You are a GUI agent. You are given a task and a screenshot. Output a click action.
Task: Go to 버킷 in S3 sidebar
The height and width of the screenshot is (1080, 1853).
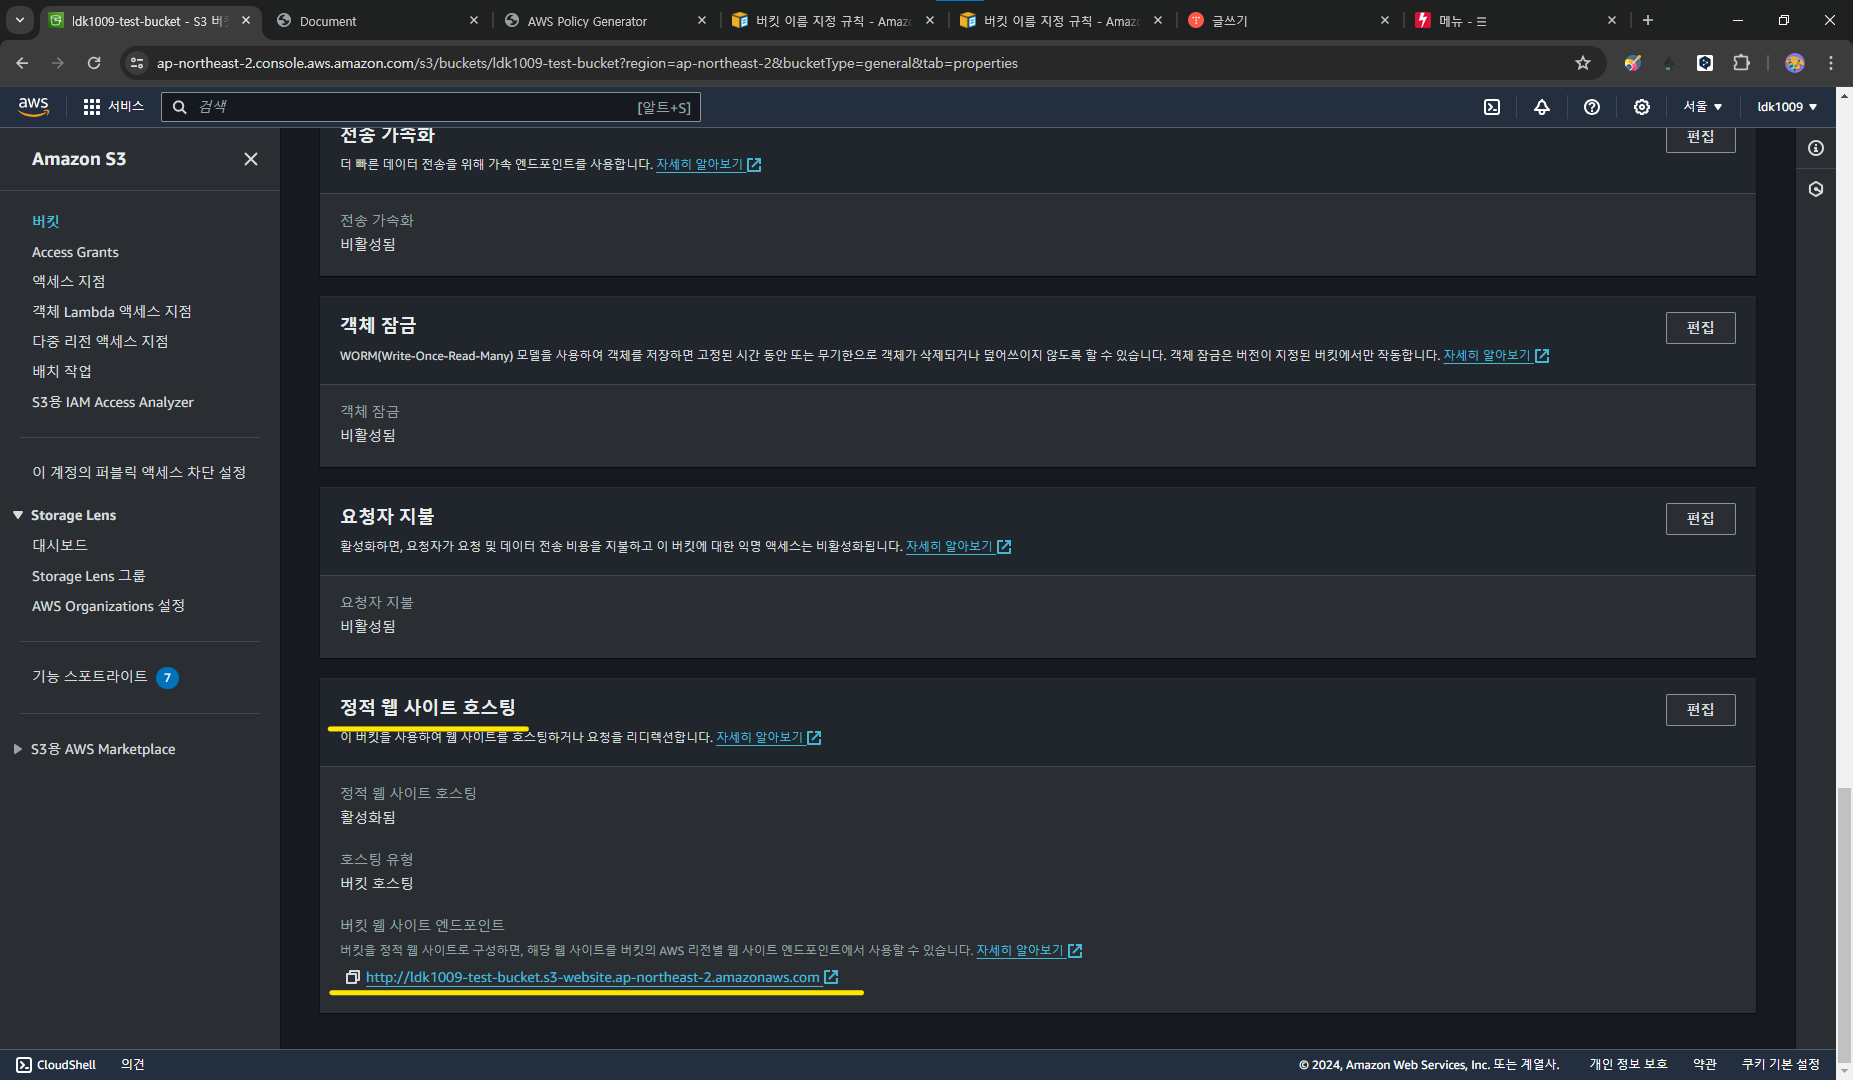(x=46, y=221)
